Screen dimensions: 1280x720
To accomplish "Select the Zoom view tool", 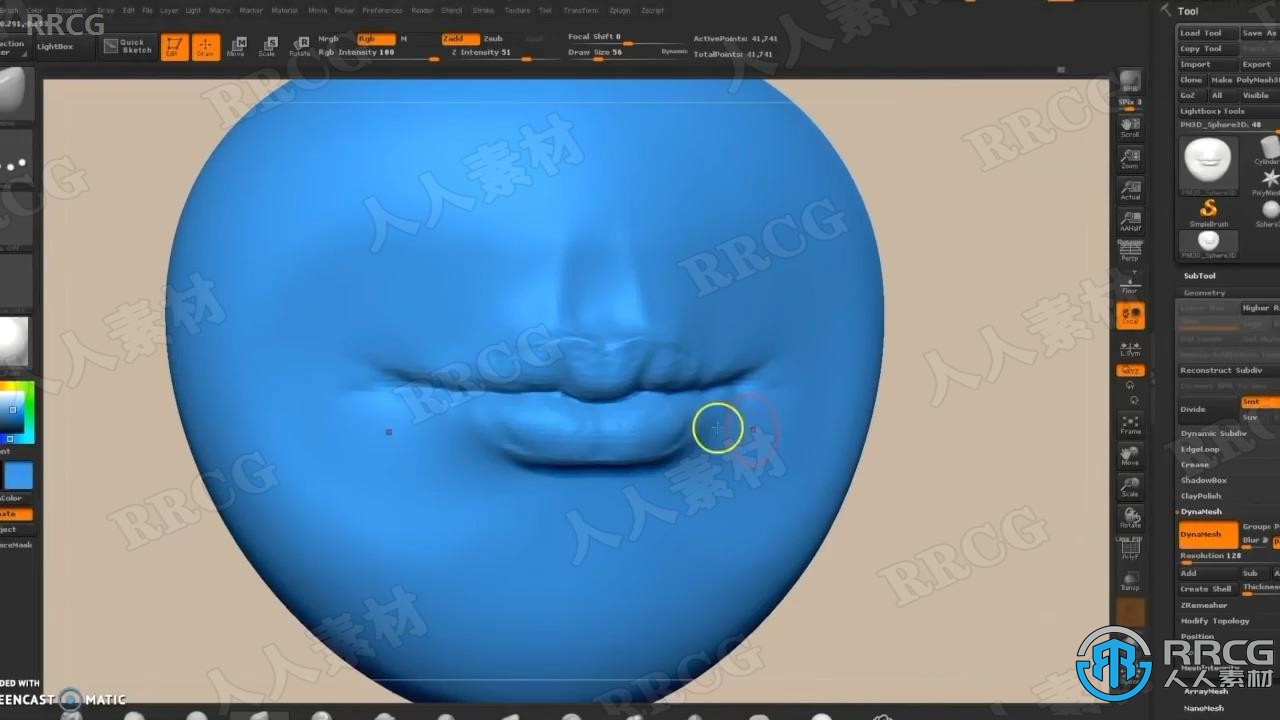I will pos(1130,159).
